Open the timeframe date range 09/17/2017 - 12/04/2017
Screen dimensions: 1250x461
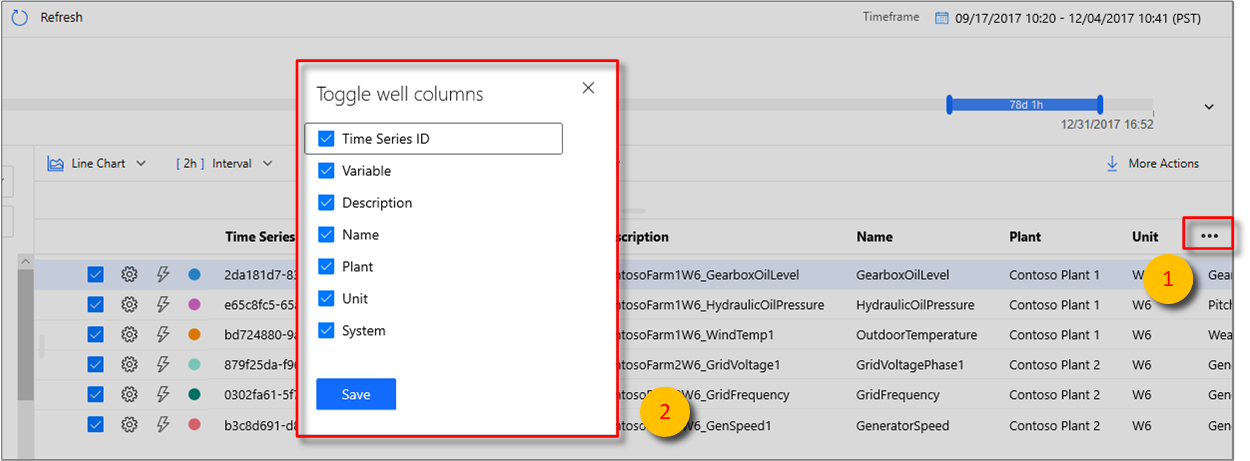[x=1078, y=18]
